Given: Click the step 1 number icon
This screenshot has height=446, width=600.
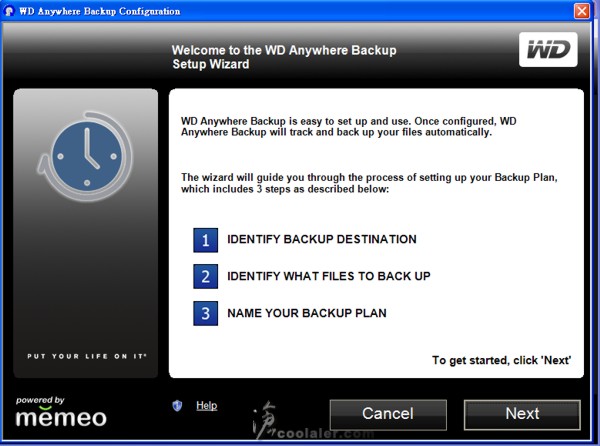Looking at the screenshot, I should click(x=205, y=240).
